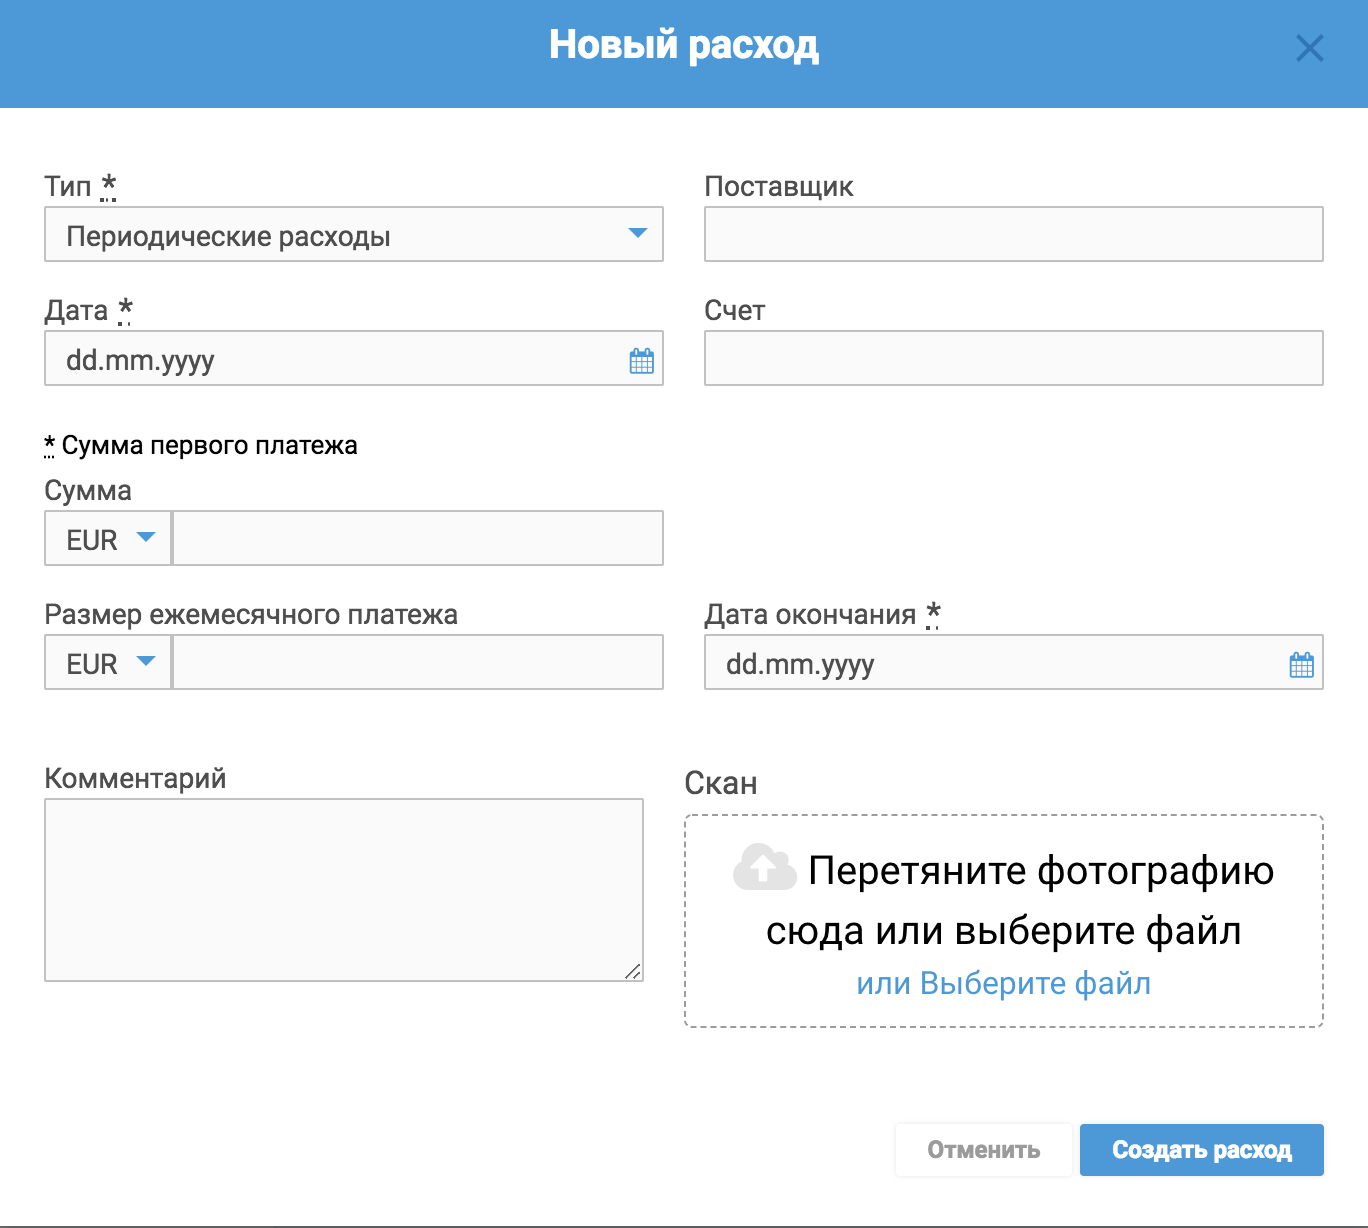
Task: Change currency EUR for Размер ежемесячного платежа
Action: click(108, 662)
